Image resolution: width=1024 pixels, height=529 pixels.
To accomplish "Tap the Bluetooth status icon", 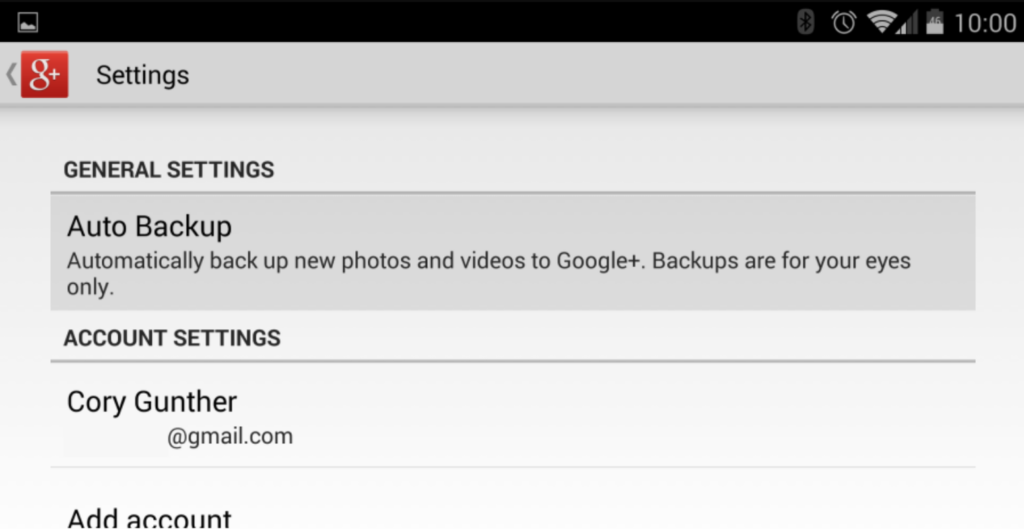I will (x=806, y=22).
